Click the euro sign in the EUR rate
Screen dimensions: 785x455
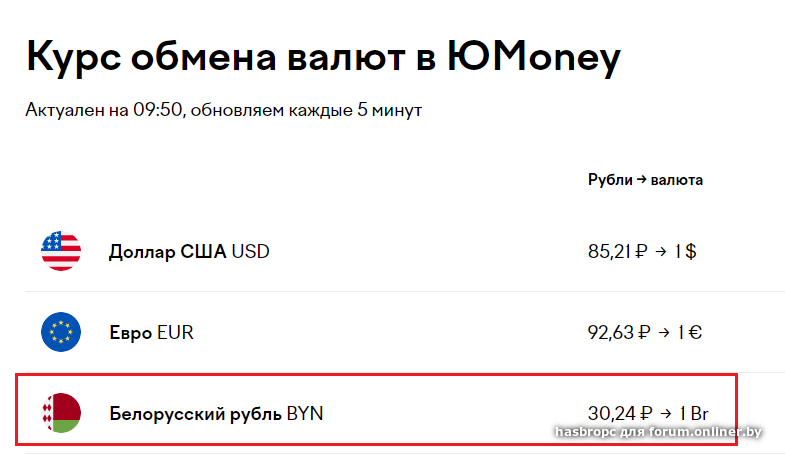(x=695, y=332)
